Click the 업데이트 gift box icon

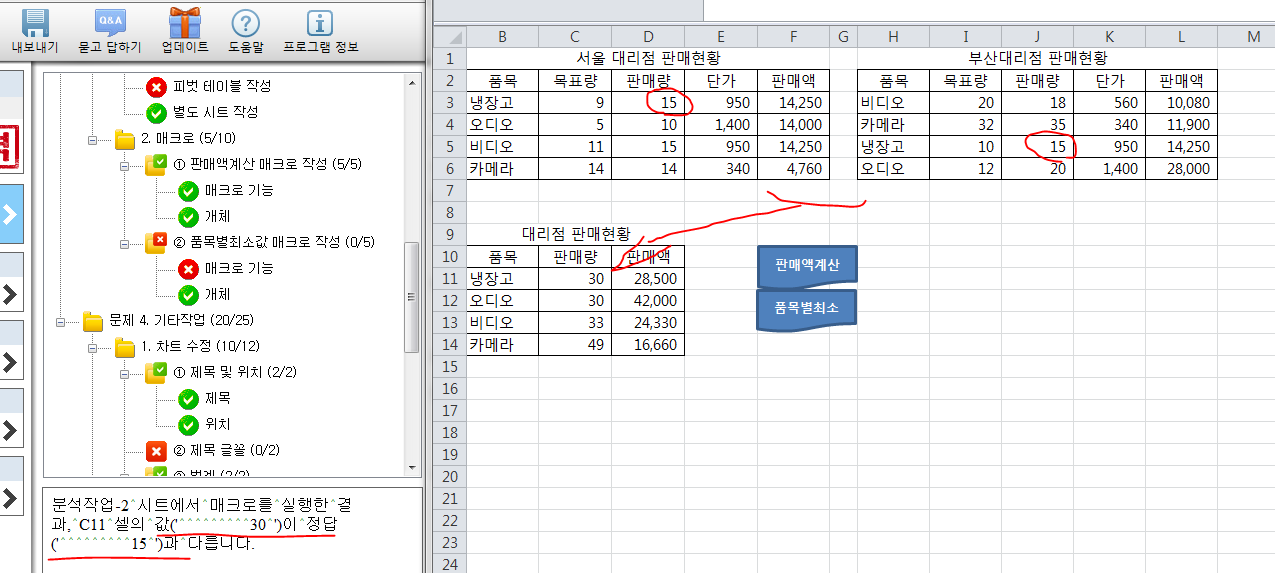point(185,24)
